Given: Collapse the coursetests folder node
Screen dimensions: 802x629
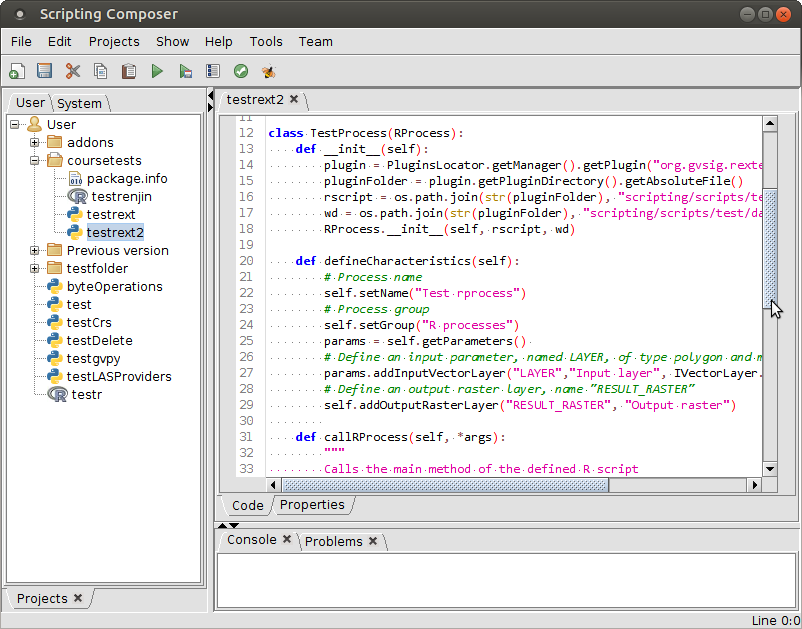Looking at the screenshot, I should point(34,161).
